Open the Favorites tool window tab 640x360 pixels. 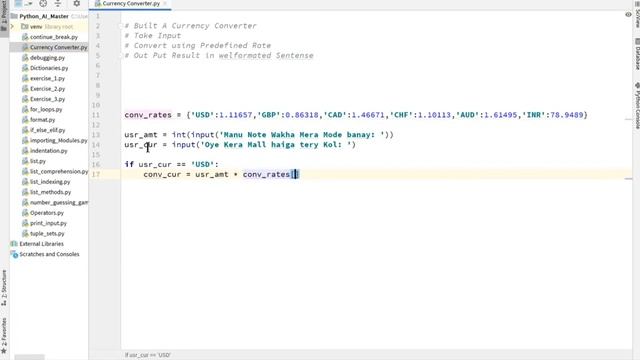pos(4,336)
